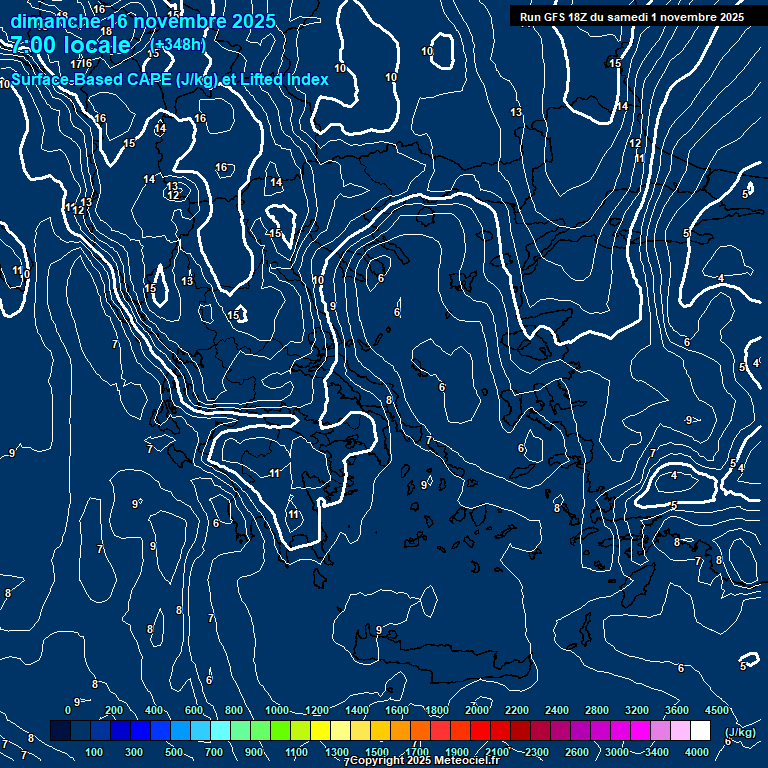The image size is (768, 768).
Task: Select the '4500' legend value
Action: point(717,710)
